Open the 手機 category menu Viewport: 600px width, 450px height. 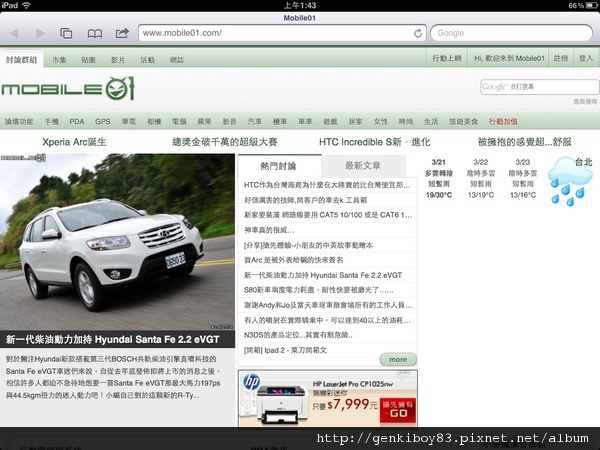tap(51, 122)
